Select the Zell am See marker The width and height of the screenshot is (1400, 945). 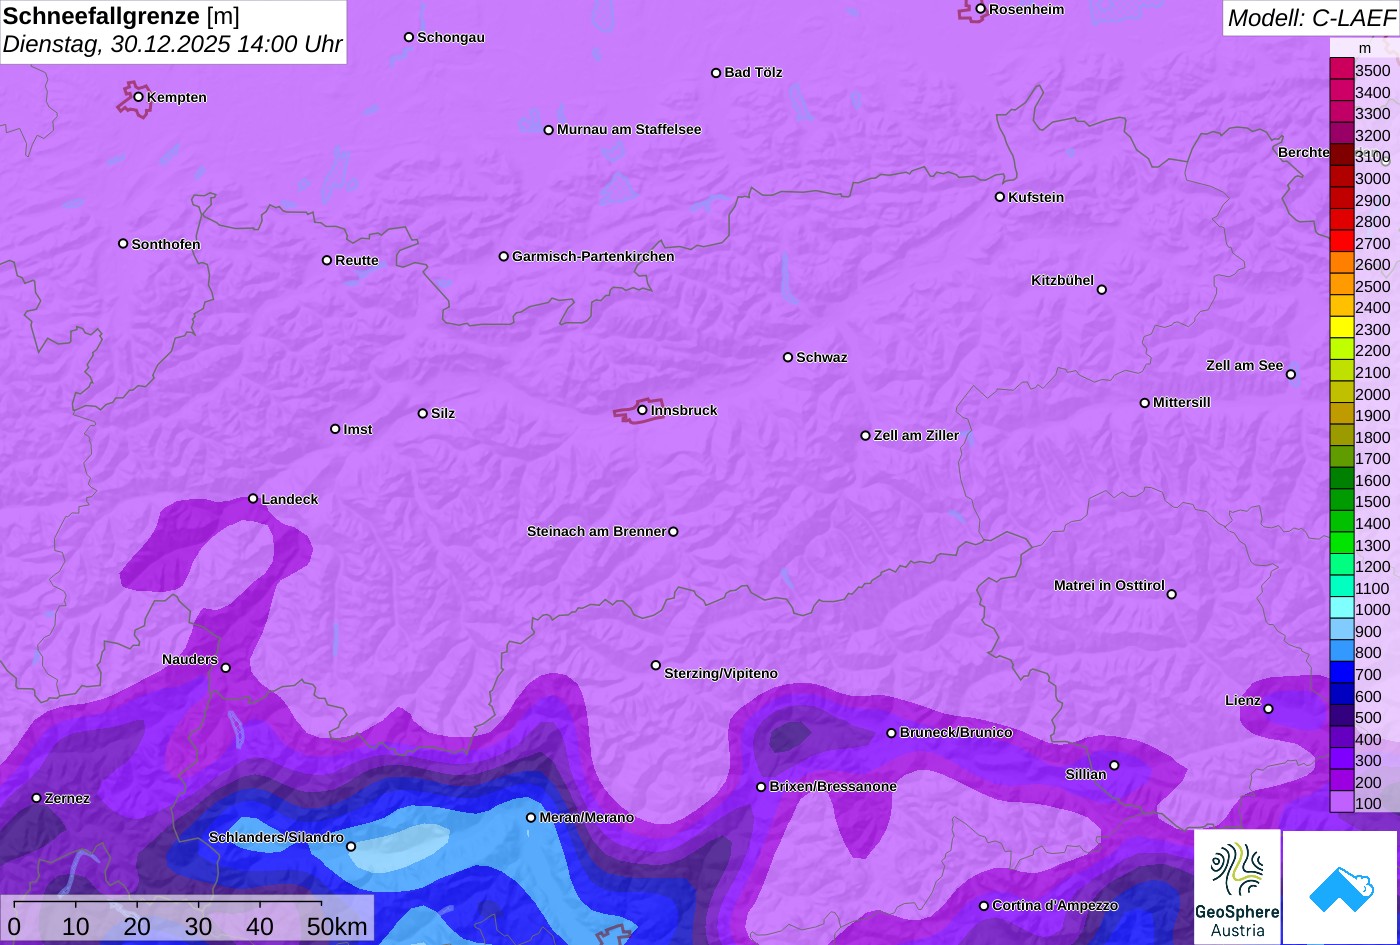(1291, 375)
